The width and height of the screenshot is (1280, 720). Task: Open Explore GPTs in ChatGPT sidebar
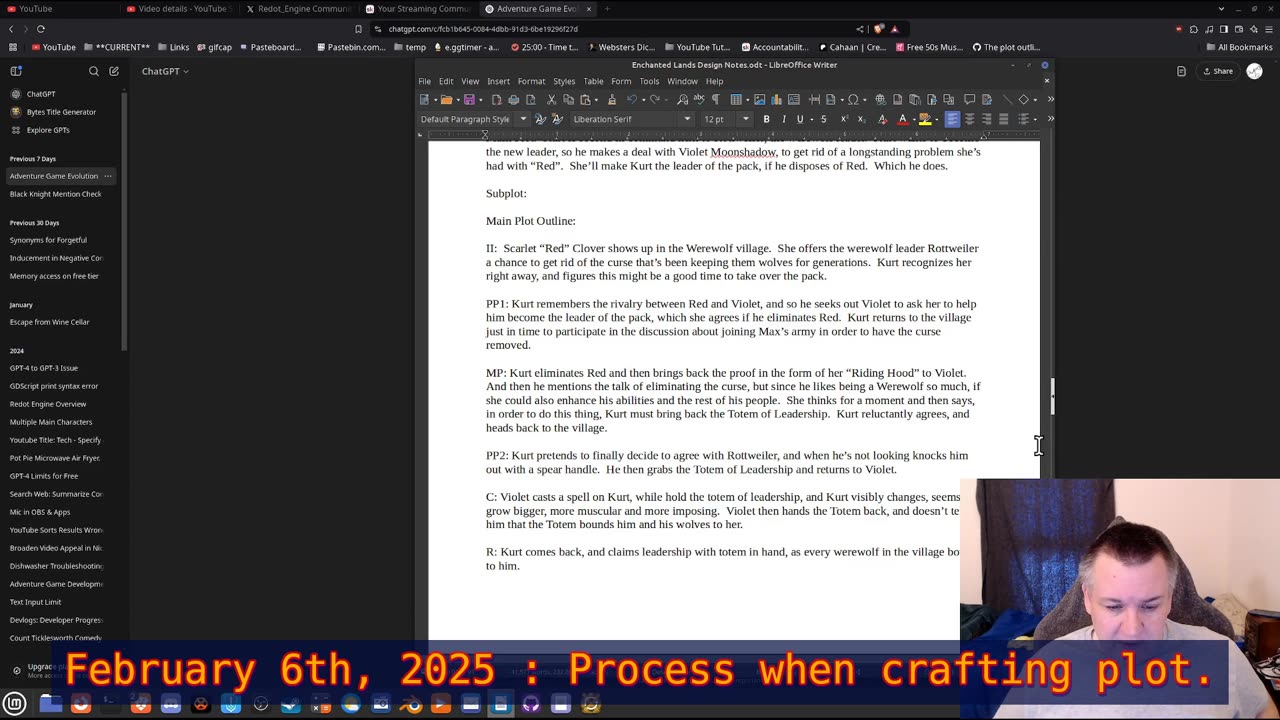click(x=48, y=130)
